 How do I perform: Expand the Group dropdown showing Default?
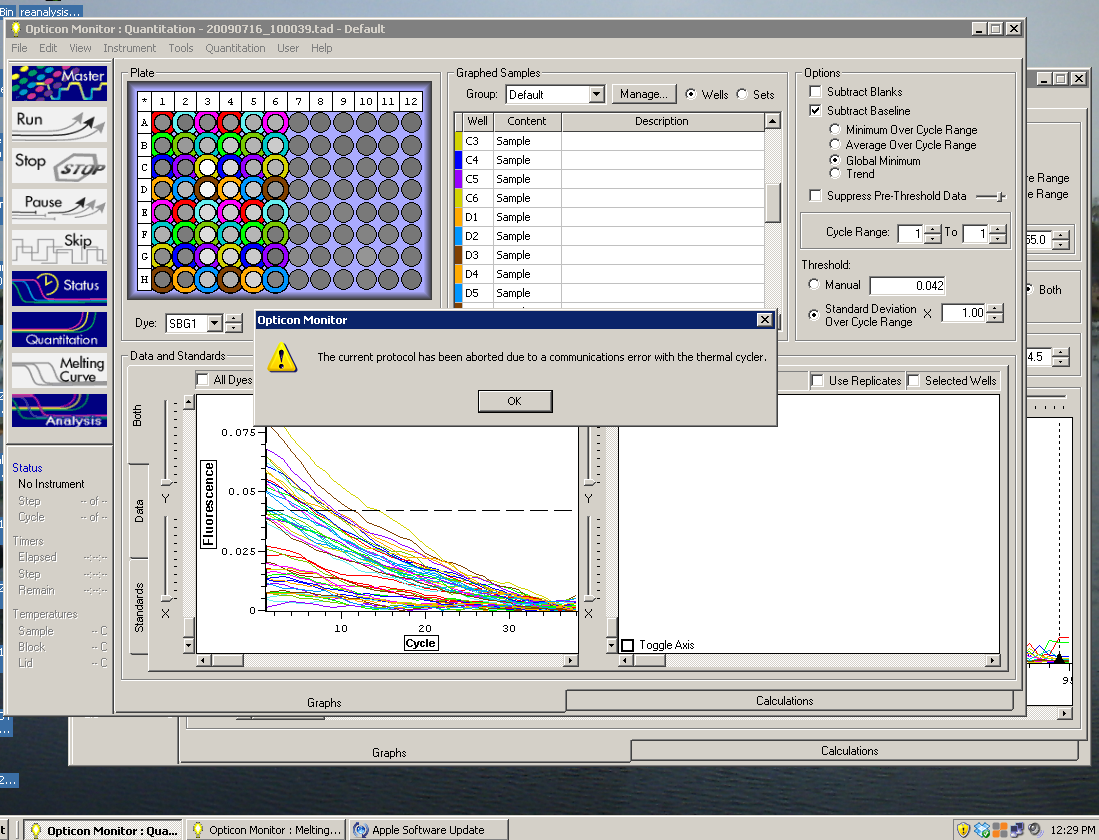[x=596, y=95]
